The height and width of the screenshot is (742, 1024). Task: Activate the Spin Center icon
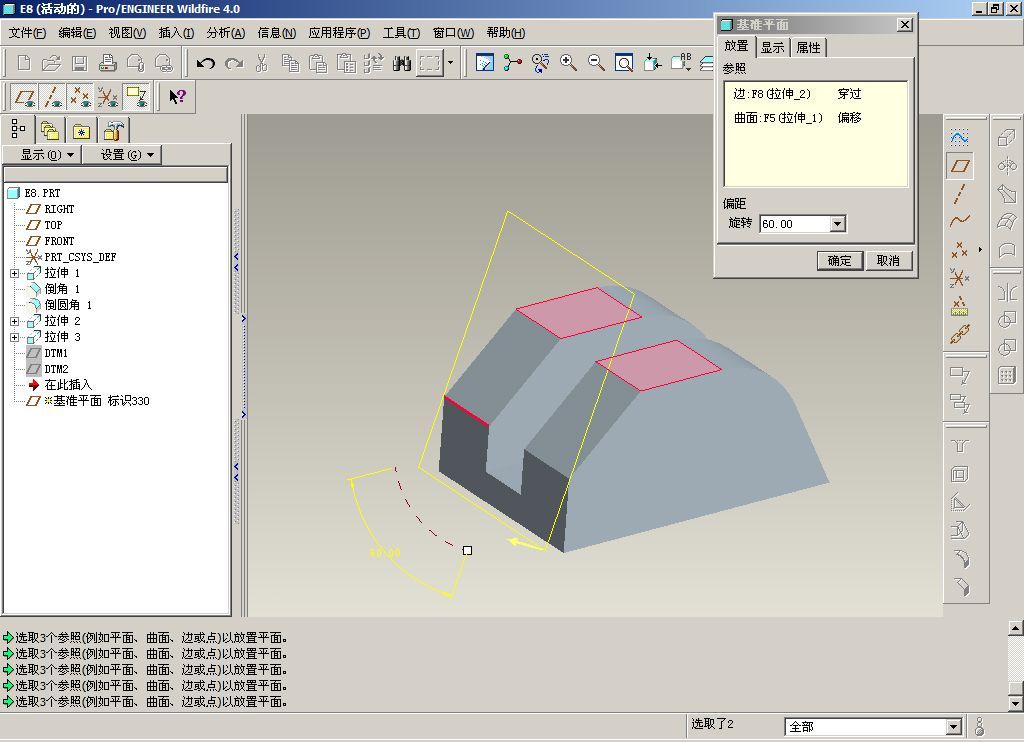pos(513,63)
